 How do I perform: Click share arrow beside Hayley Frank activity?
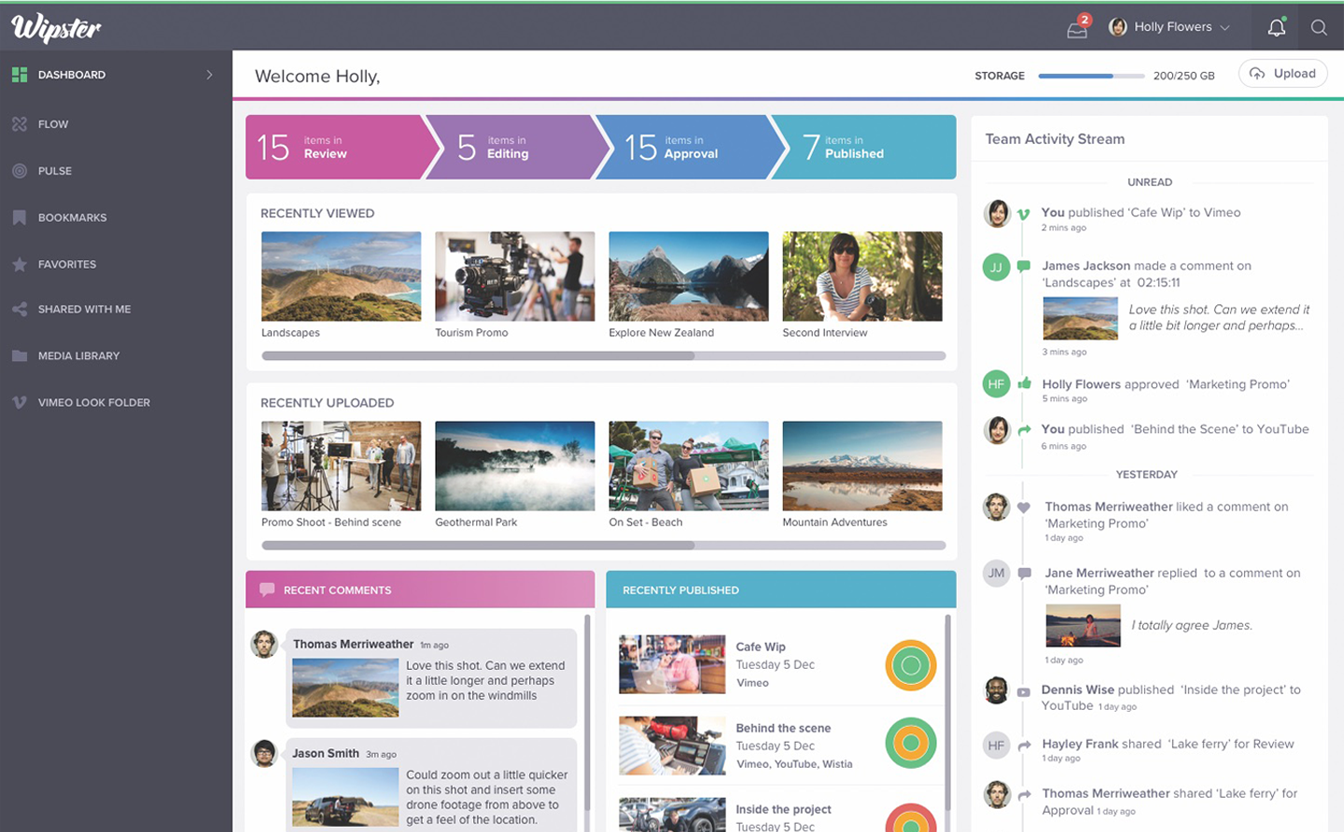(x=1024, y=745)
